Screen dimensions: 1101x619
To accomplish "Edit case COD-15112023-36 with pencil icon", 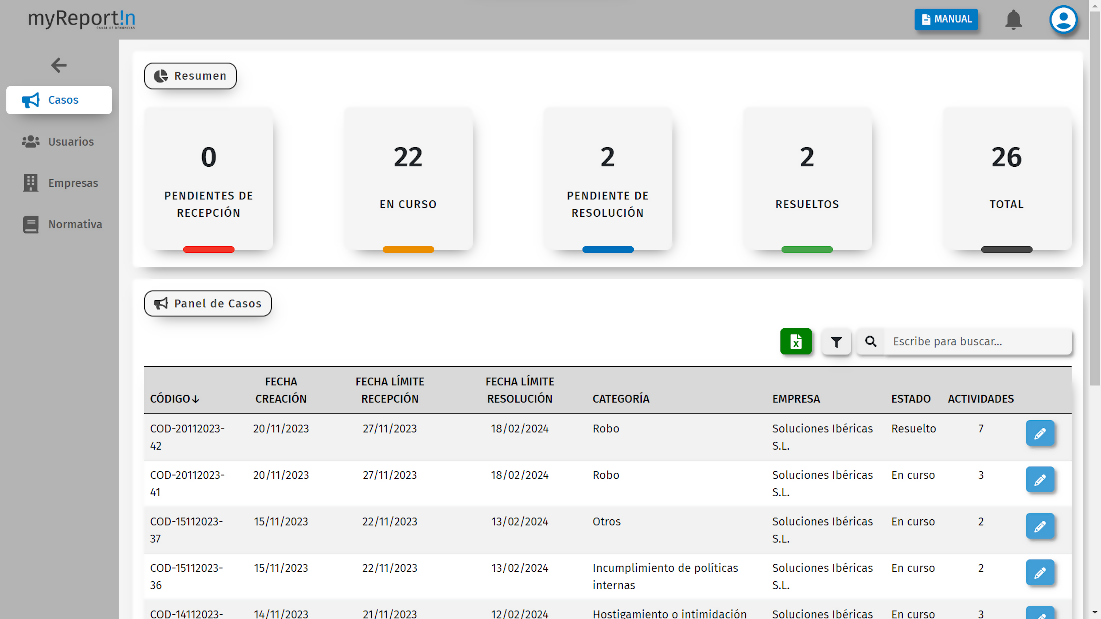I will [1040, 573].
